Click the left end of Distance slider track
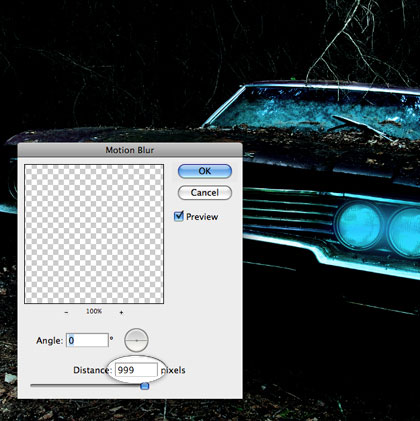Image resolution: width=420 pixels, height=421 pixels. (x=32, y=385)
